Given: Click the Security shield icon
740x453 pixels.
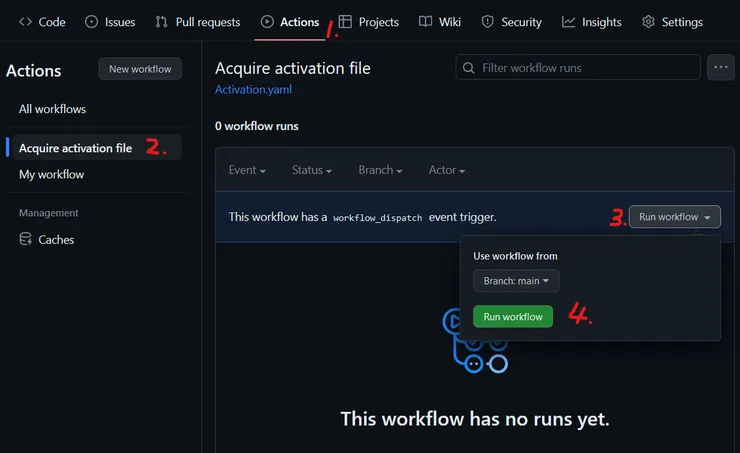Looking at the screenshot, I should [x=487, y=22].
